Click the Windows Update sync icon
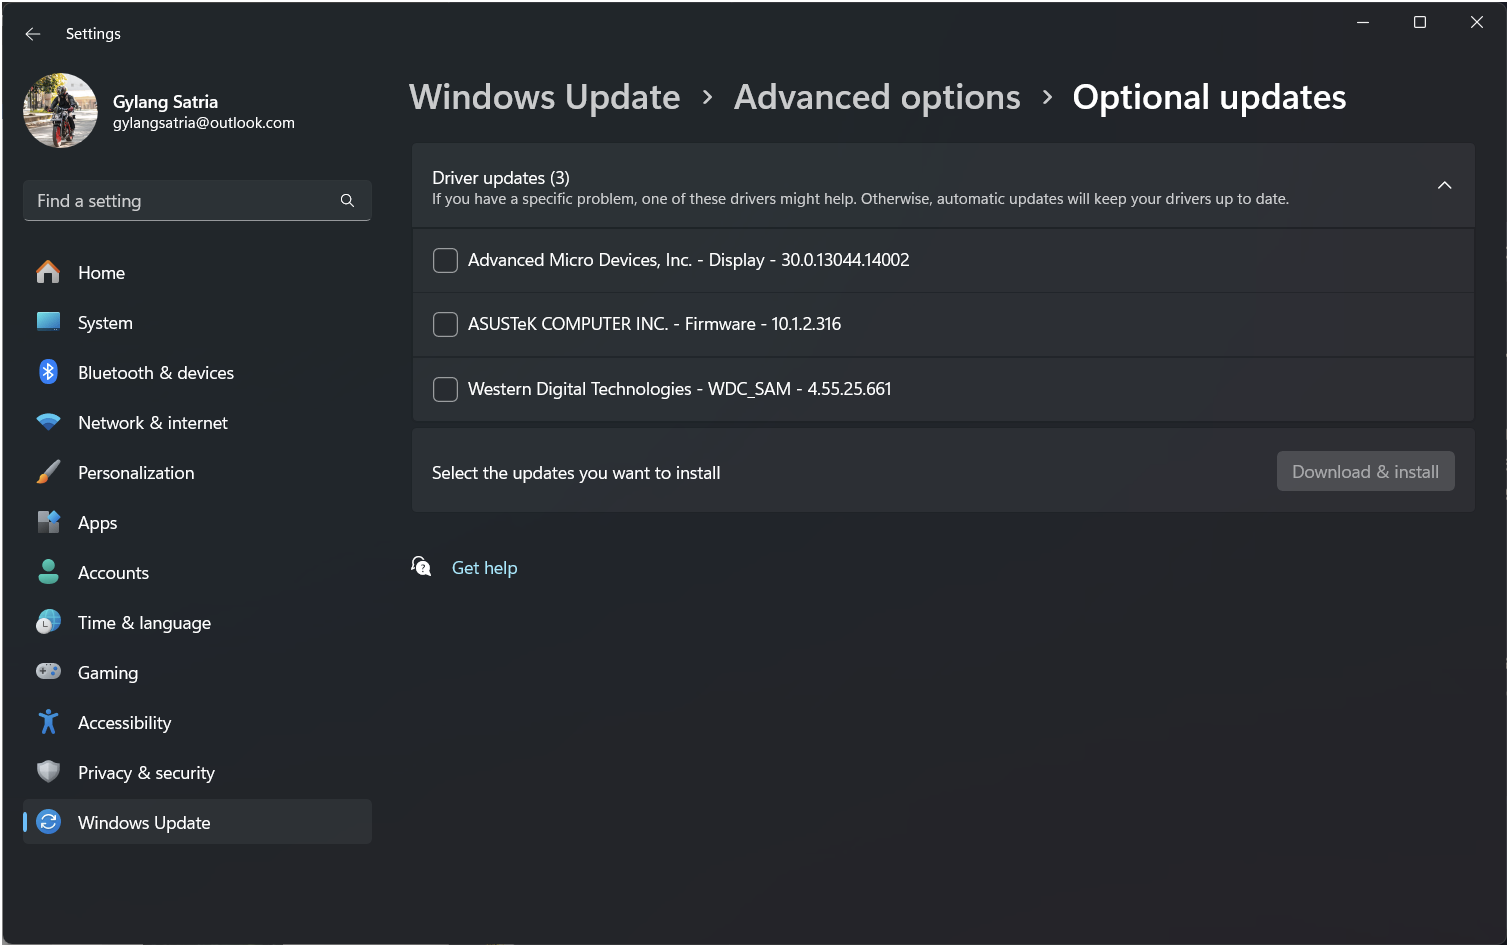1509x947 pixels. click(48, 822)
